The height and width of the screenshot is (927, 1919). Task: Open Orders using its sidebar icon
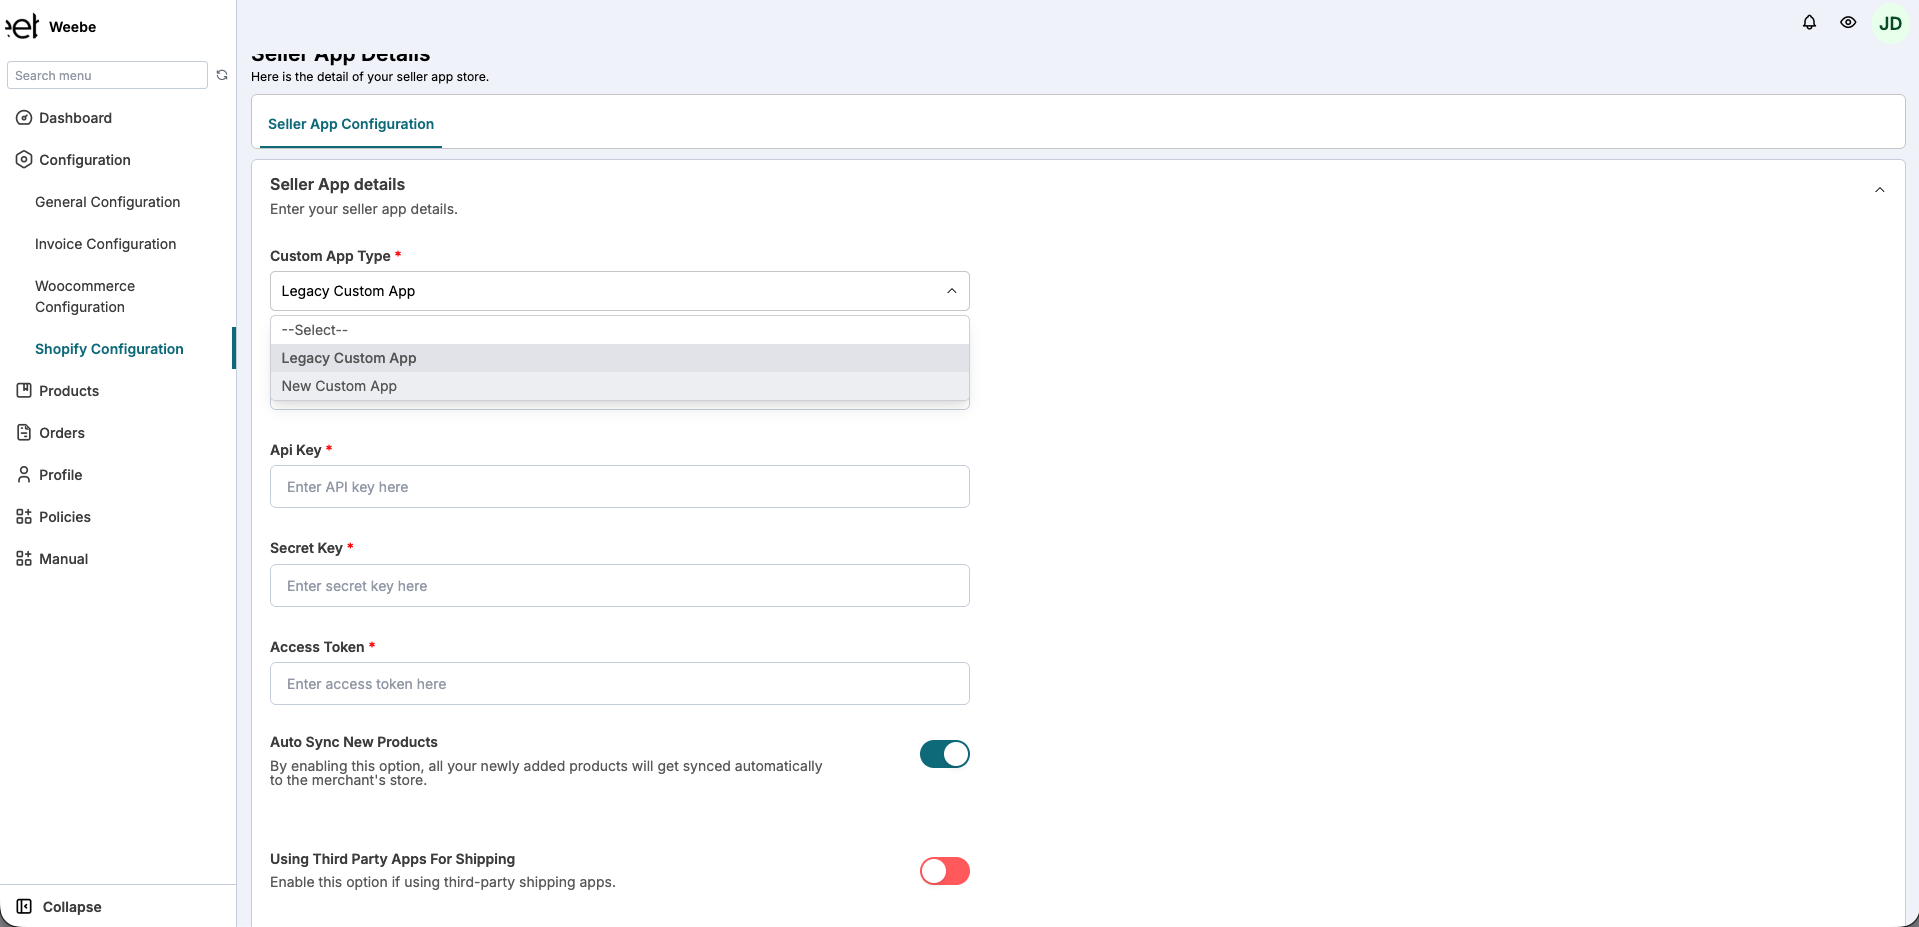(23, 432)
